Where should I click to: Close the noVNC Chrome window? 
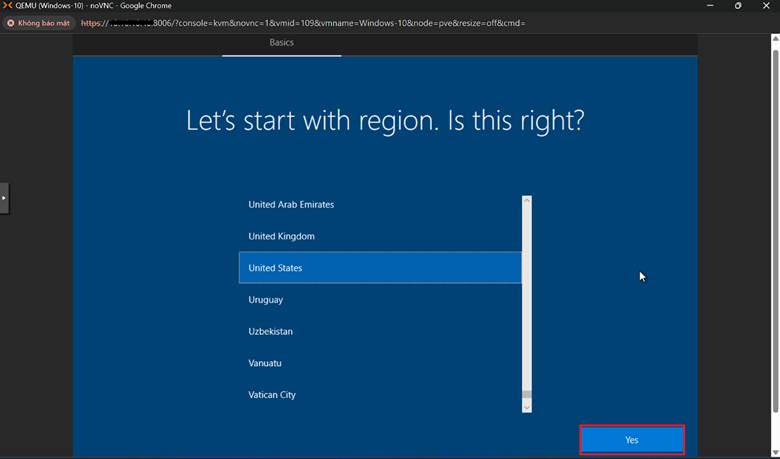(x=767, y=6)
